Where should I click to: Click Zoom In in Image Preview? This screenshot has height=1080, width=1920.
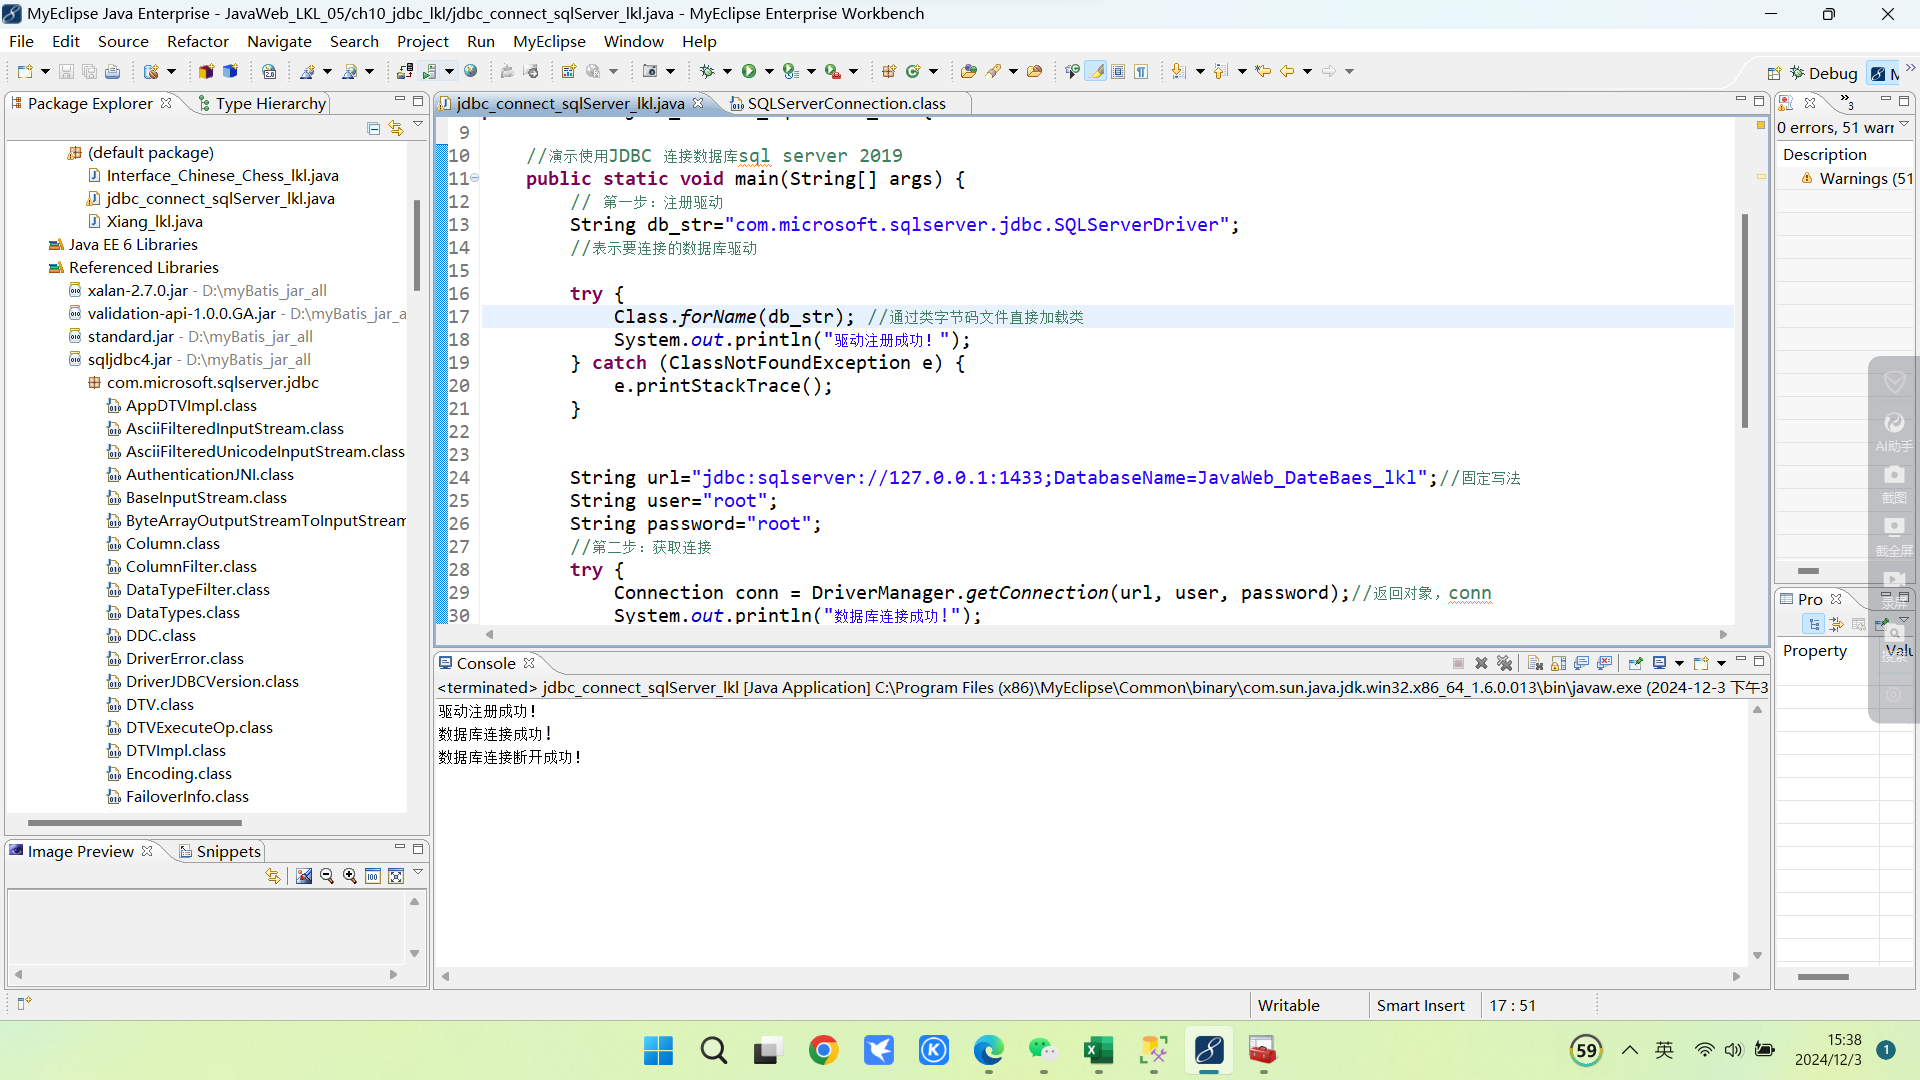coord(350,876)
